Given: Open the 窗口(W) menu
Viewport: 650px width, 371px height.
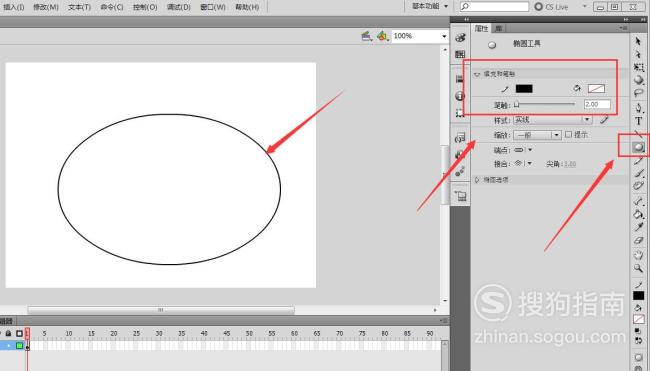Looking at the screenshot, I should click(213, 7).
